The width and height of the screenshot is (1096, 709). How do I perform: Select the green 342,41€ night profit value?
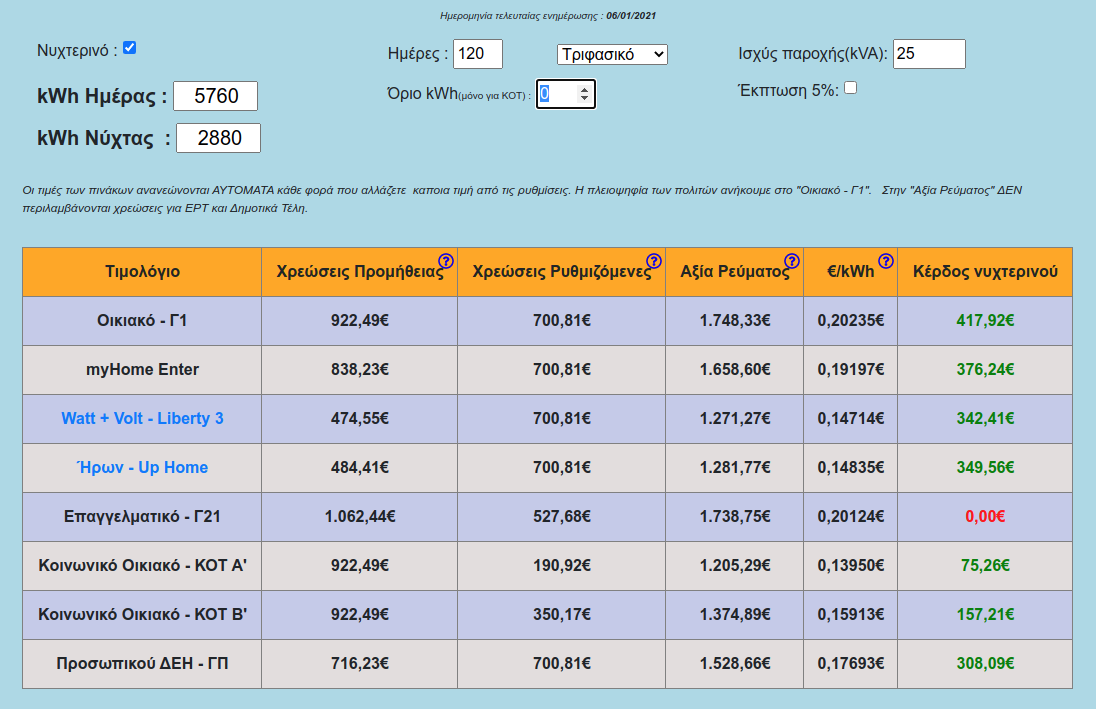point(985,418)
